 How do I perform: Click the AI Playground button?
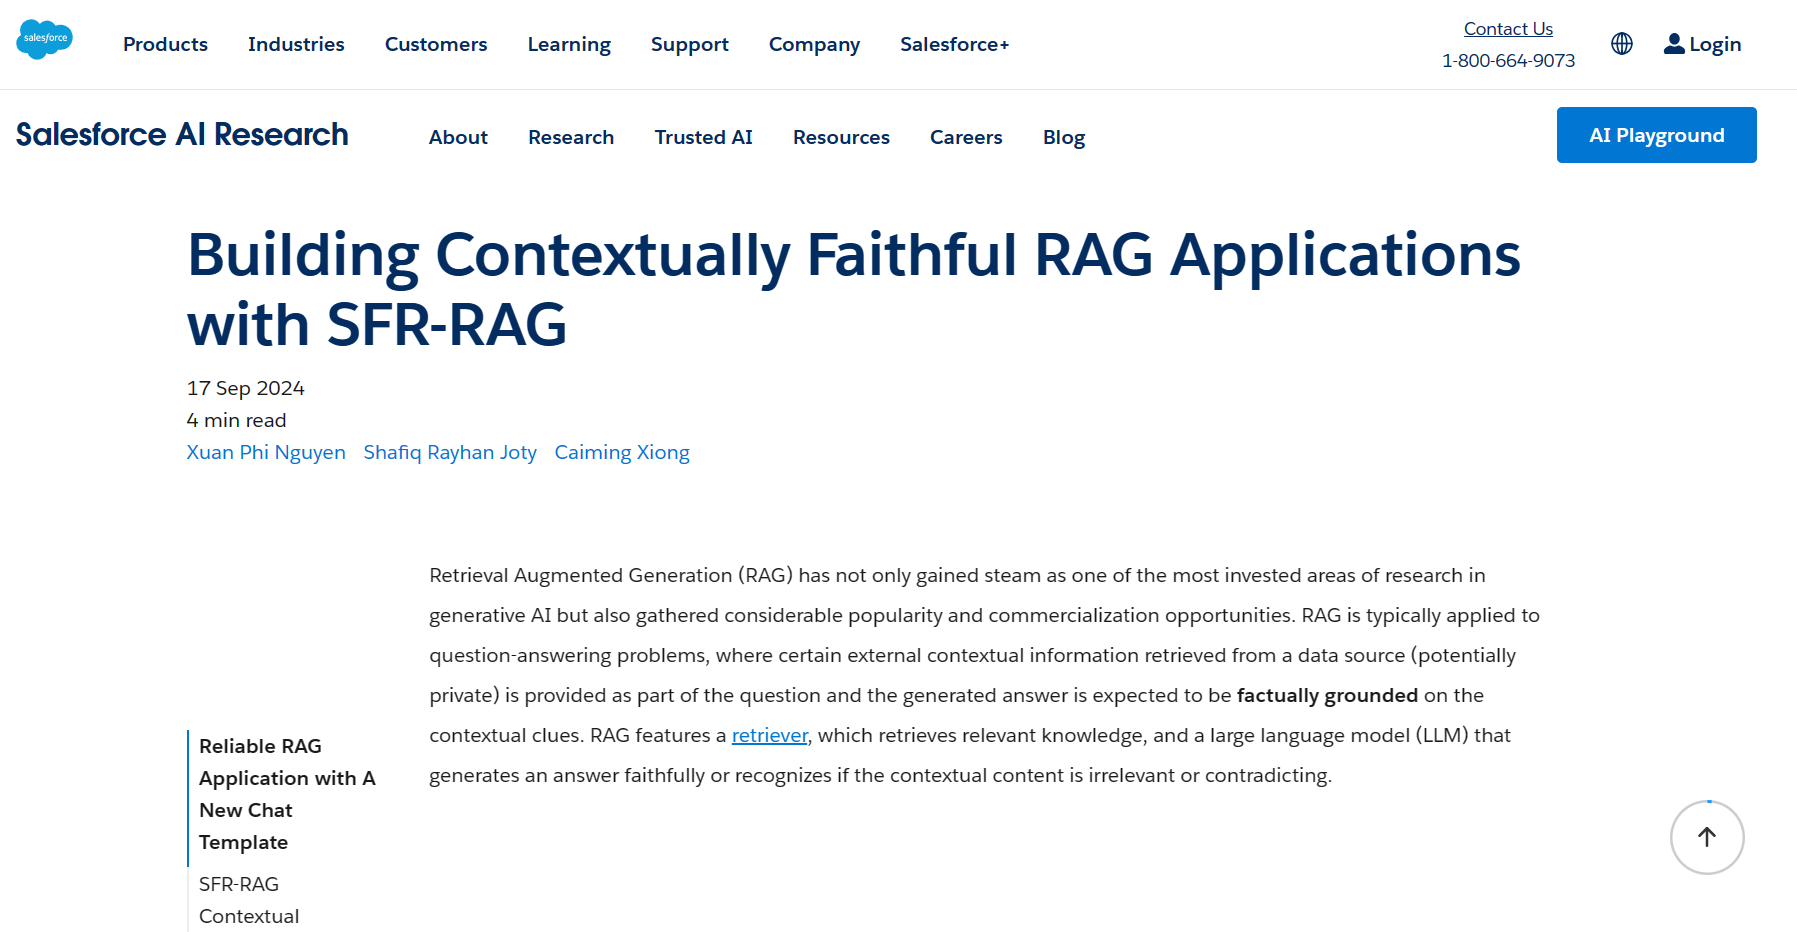[1656, 135]
